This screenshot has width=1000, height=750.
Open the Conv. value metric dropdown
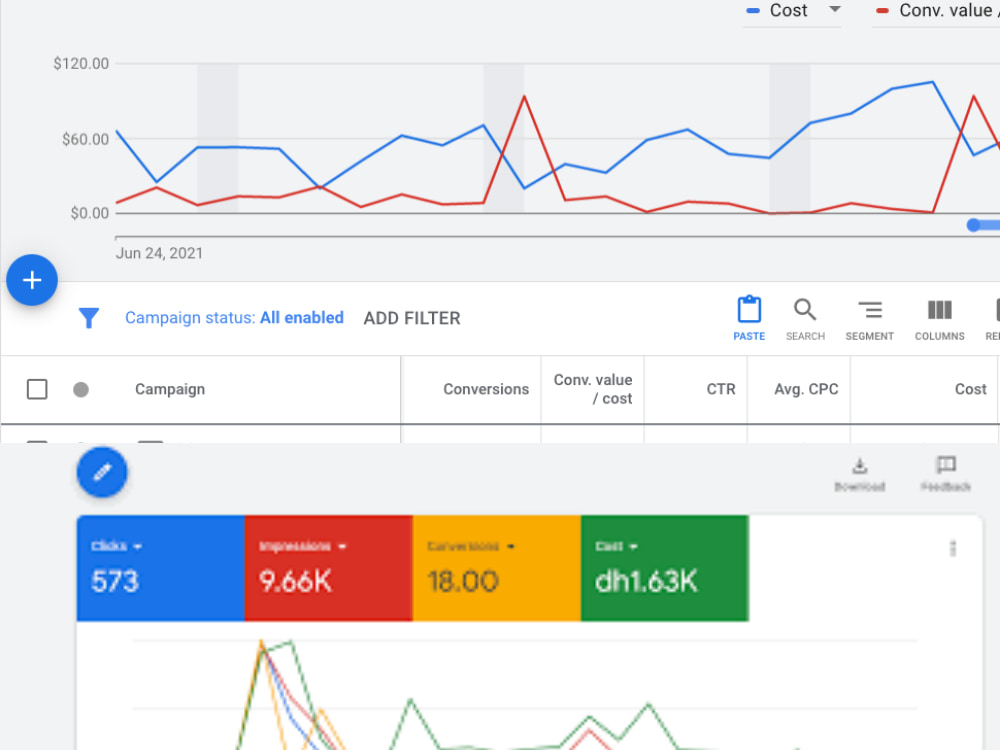pos(938,10)
